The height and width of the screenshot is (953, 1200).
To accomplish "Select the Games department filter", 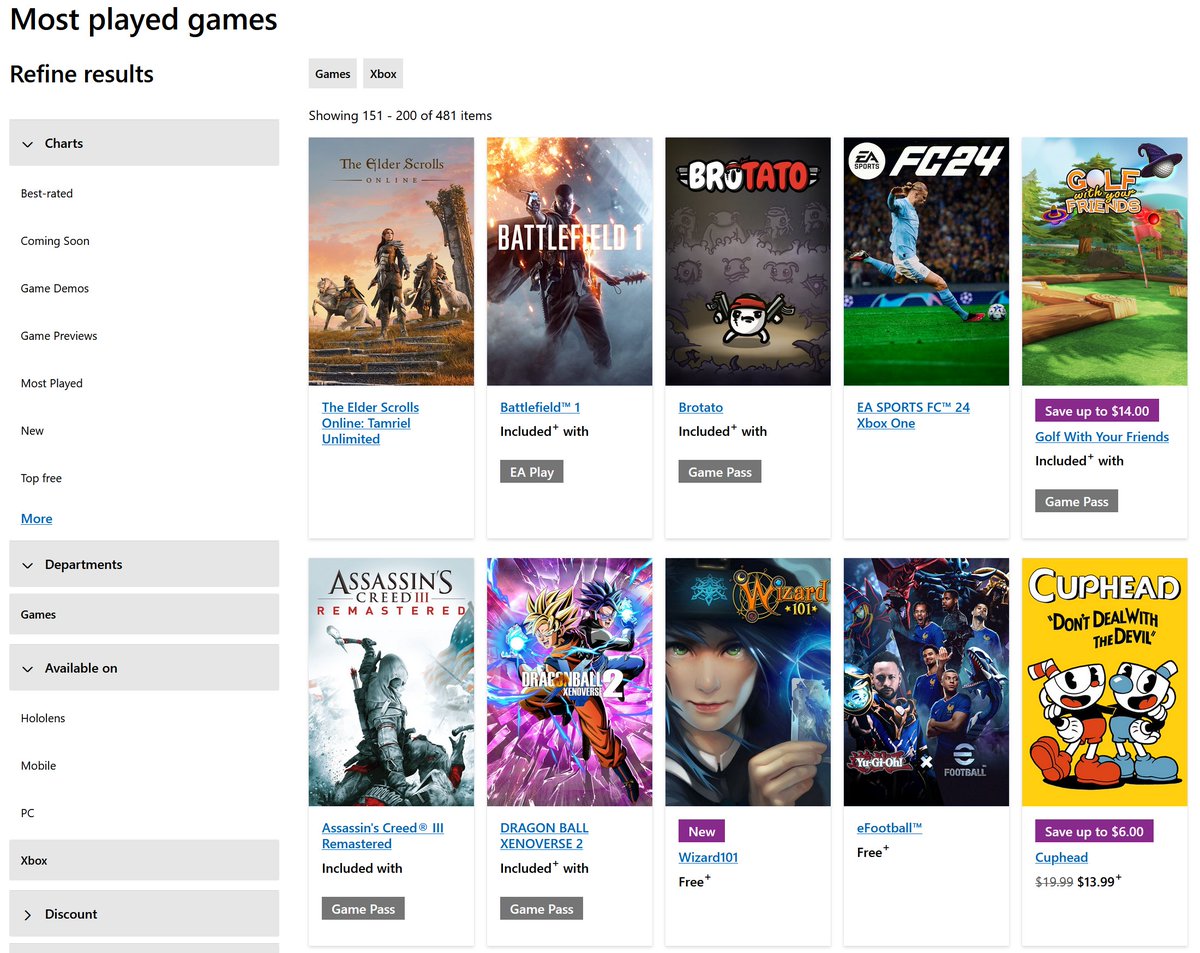I will point(144,614).
